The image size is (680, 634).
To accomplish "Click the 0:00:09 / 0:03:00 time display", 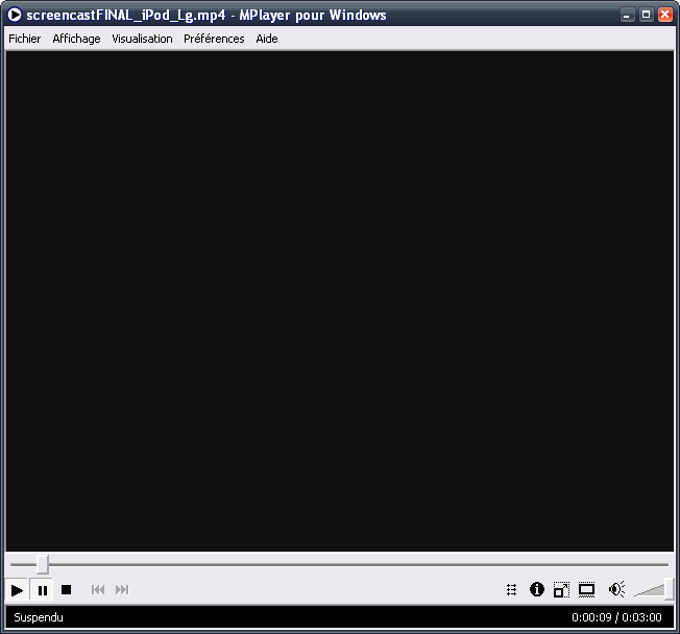I will click(x=617, y=617).
